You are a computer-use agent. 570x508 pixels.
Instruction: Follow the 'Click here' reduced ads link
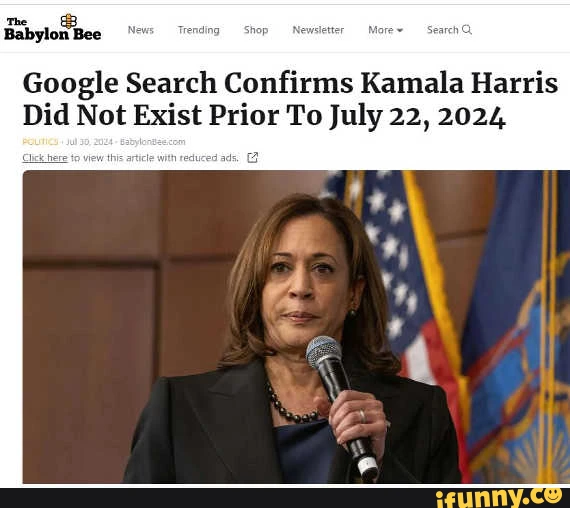pyautogui.click(x=45, y=158)
